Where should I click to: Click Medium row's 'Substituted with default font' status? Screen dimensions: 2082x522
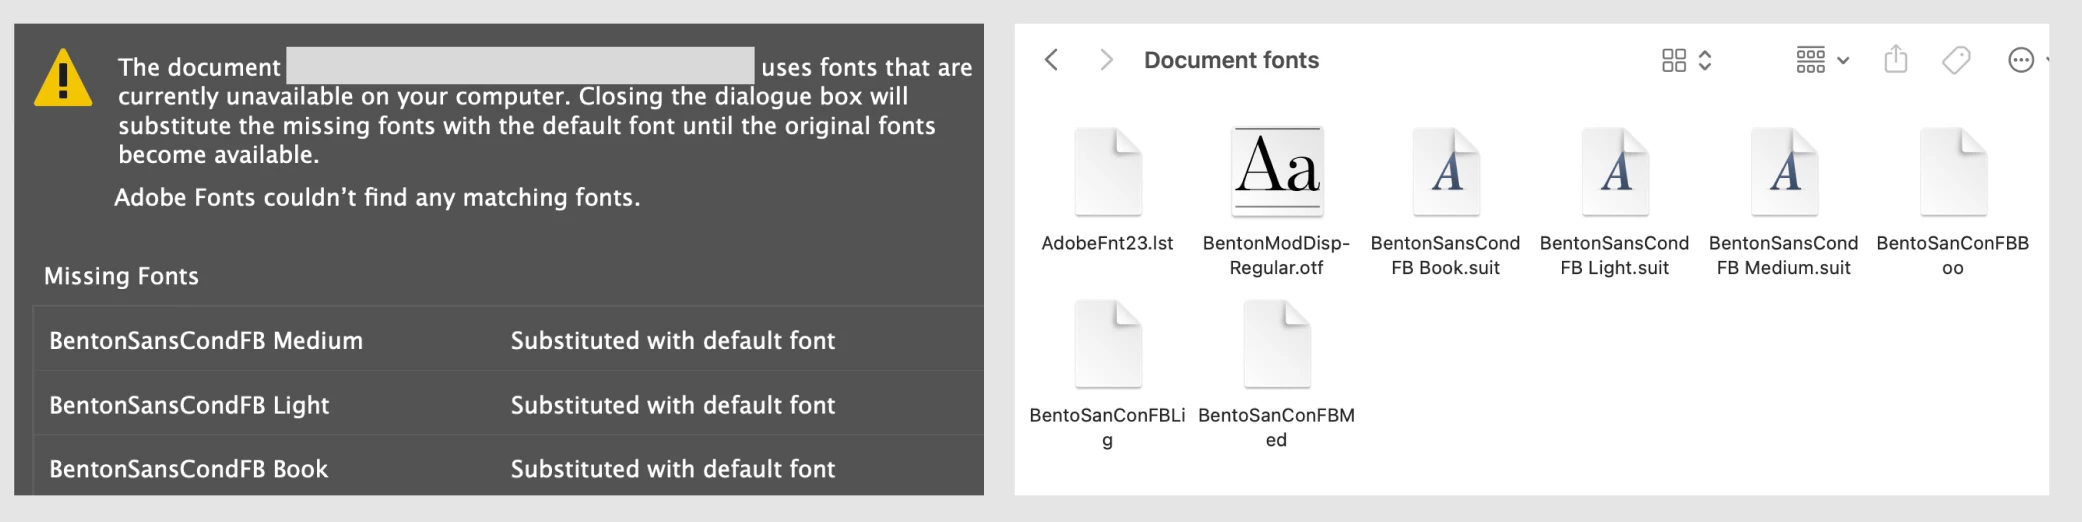(673, 341)
